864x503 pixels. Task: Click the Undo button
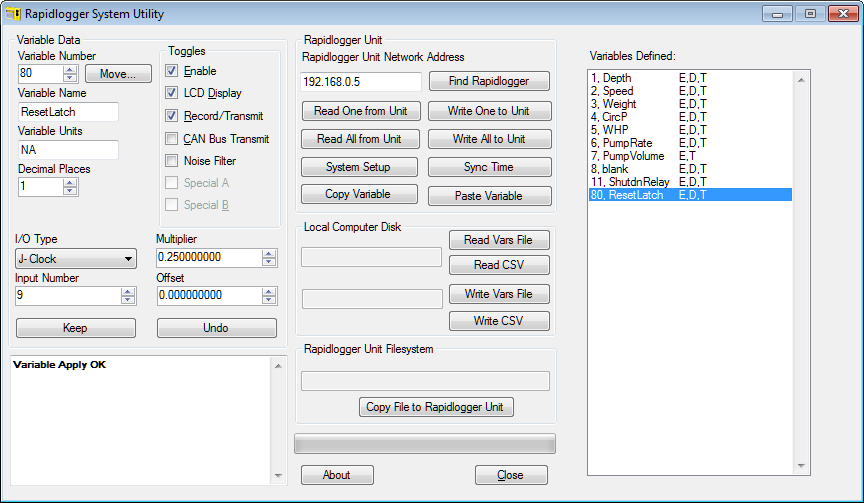click(x=217, y=328)
